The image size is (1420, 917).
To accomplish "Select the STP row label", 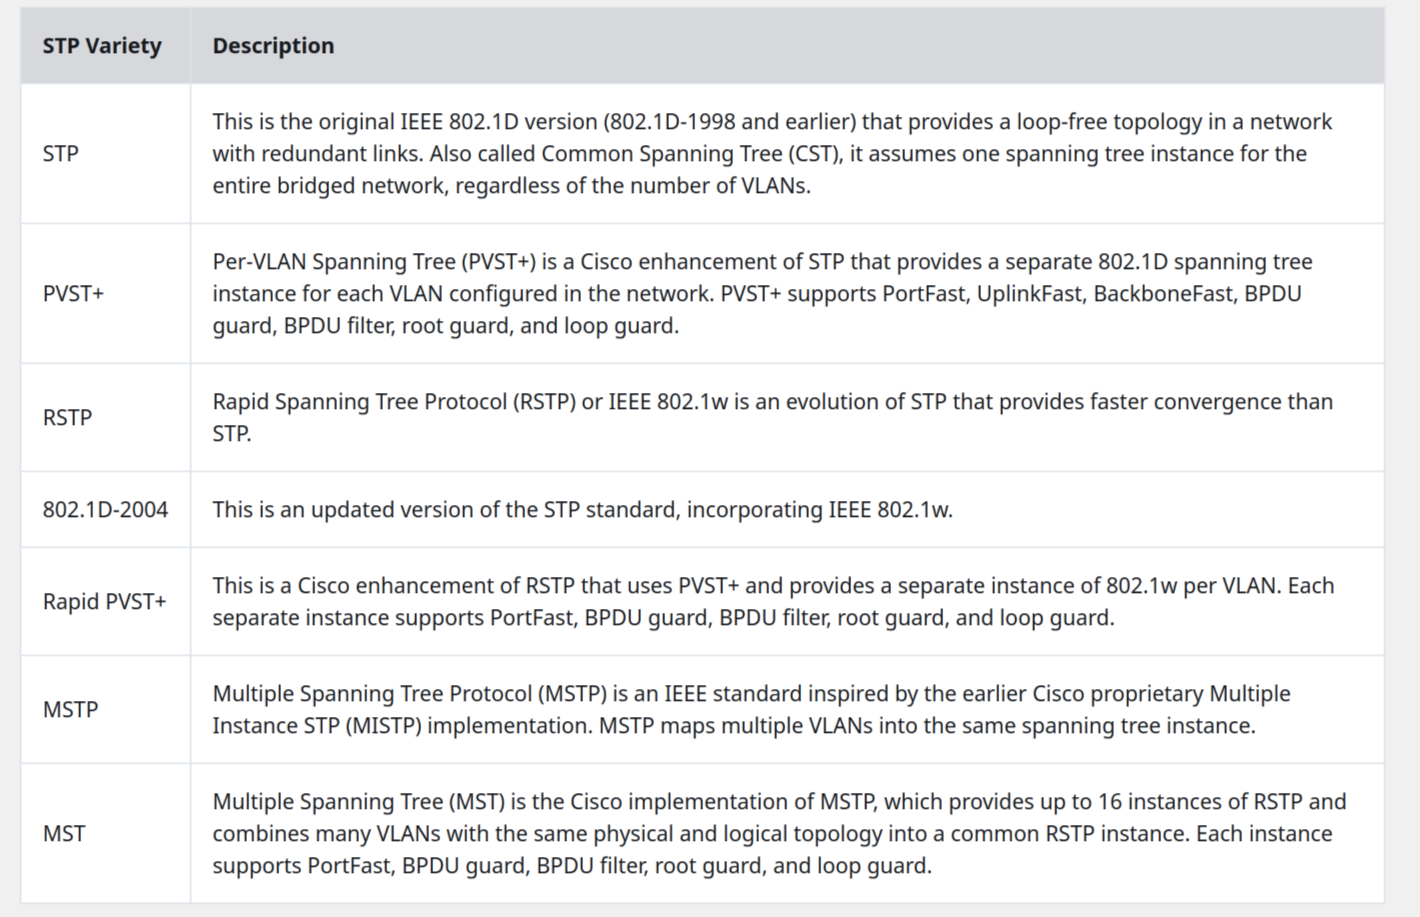I will tap(61, 154).
